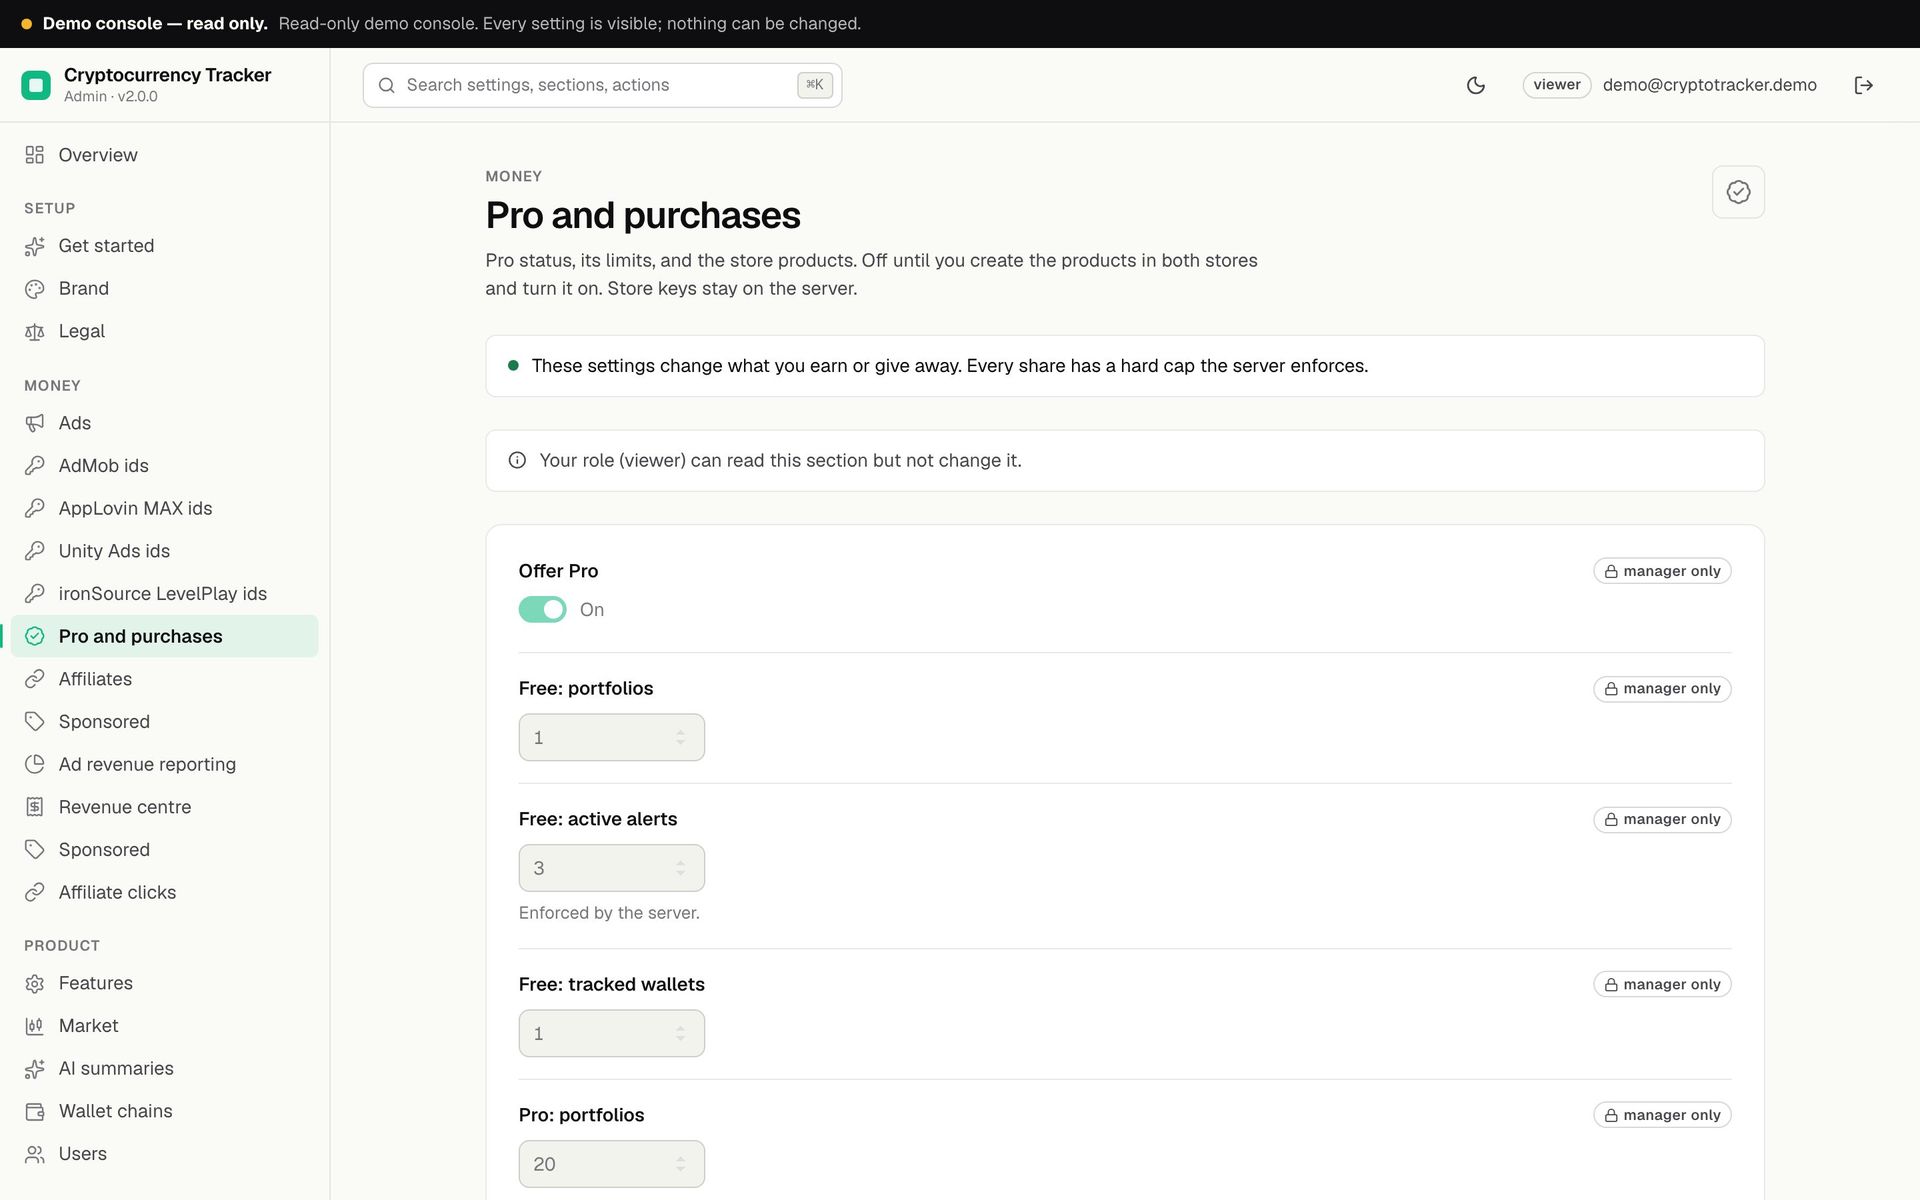The height and width of the screenshot is (1200, 1920).
Task: Open the Users page
Action: point(165,1154)
